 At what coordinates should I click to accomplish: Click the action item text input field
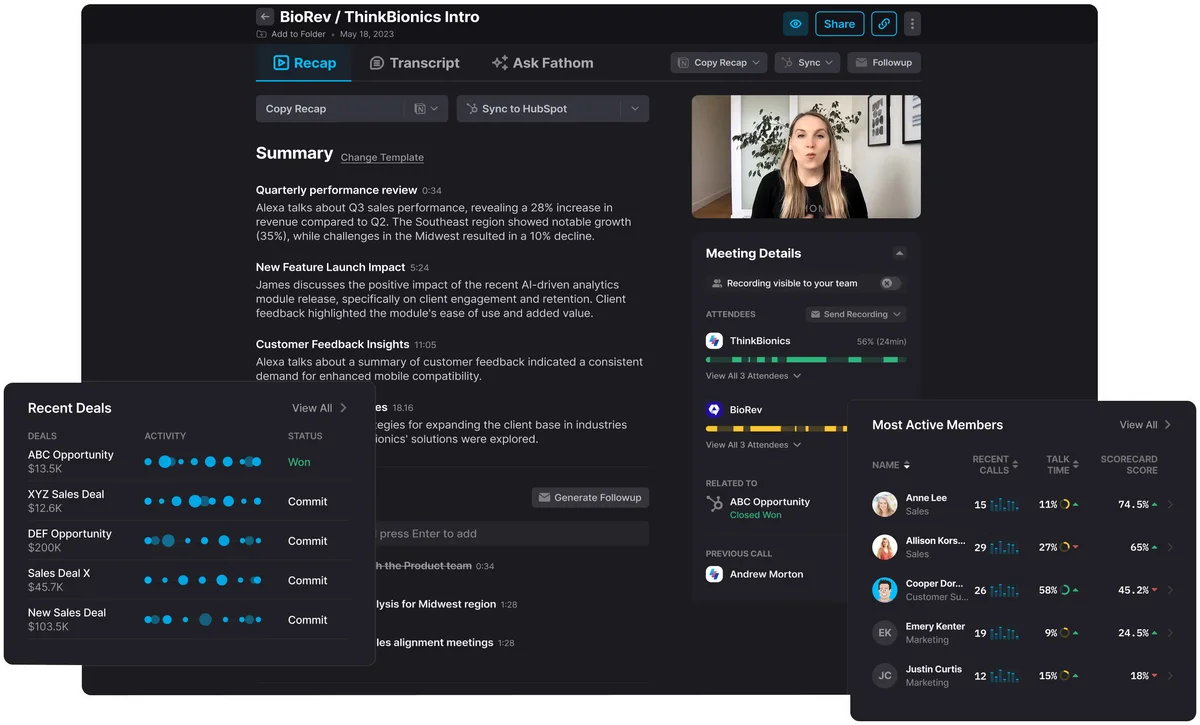[500, 533]
